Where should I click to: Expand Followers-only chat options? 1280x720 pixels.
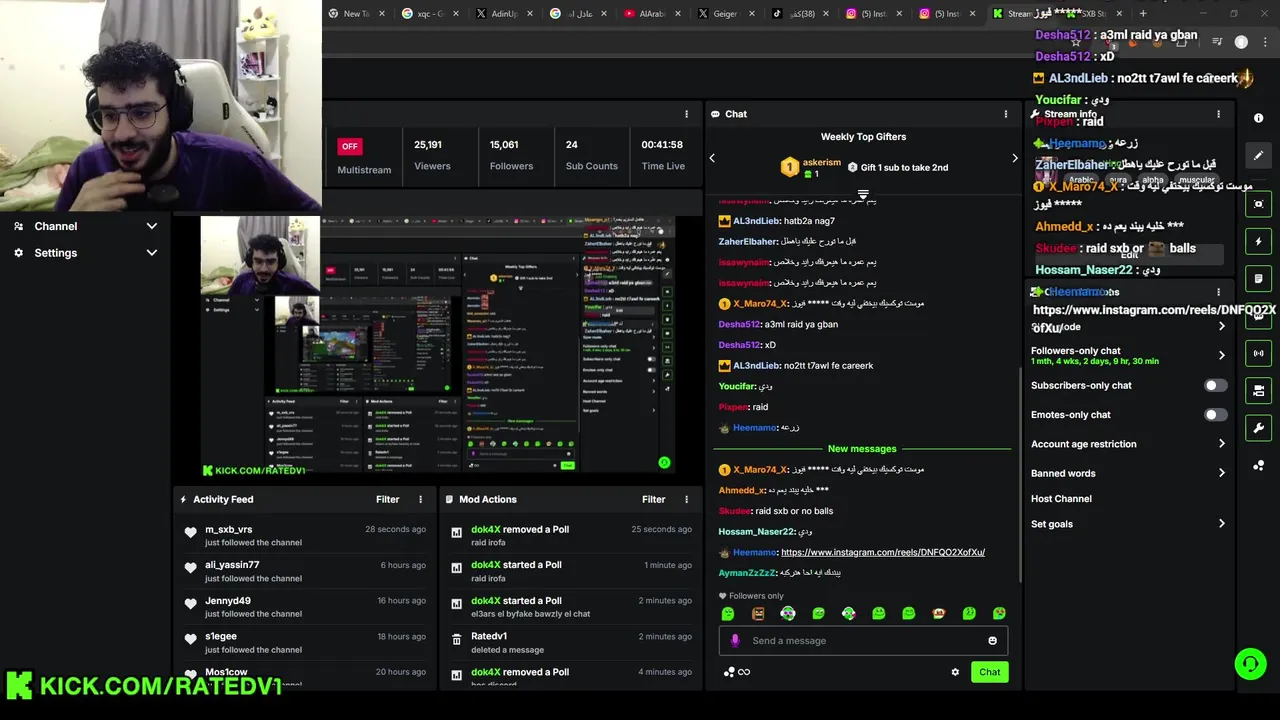1221,355
